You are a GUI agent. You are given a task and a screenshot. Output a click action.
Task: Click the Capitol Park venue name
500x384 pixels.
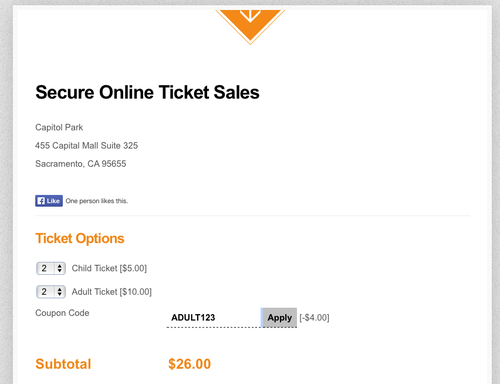click(59, 127)
